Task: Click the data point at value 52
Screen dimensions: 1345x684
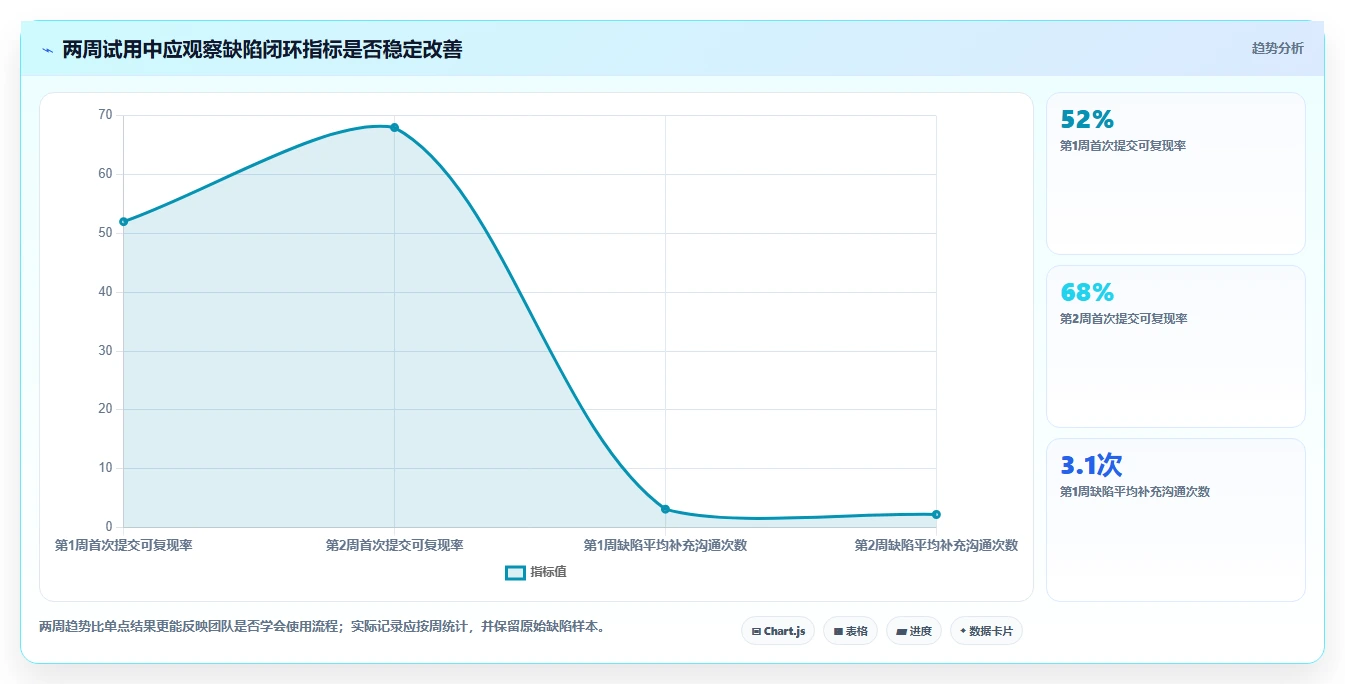Action: click(x=123, y=222)
